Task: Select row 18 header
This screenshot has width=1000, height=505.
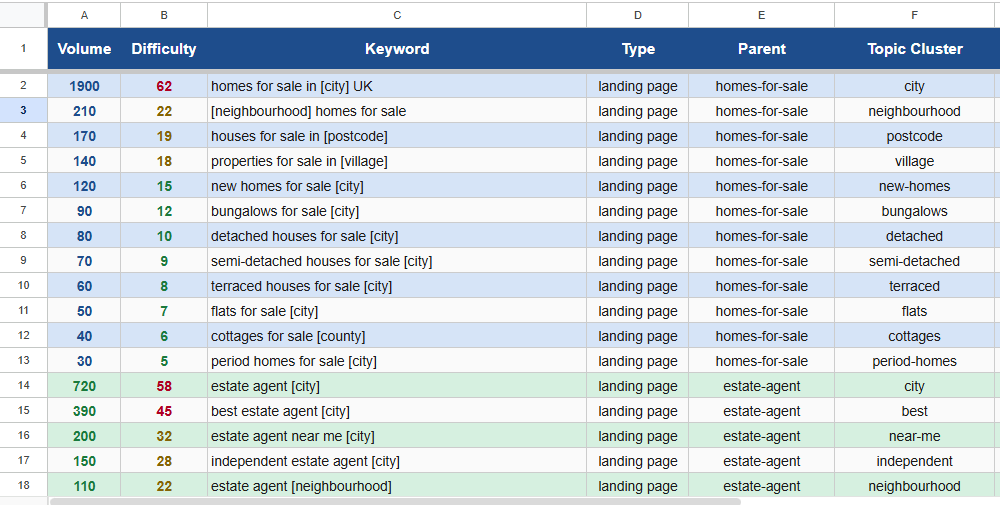Action: tap(23, 485)
